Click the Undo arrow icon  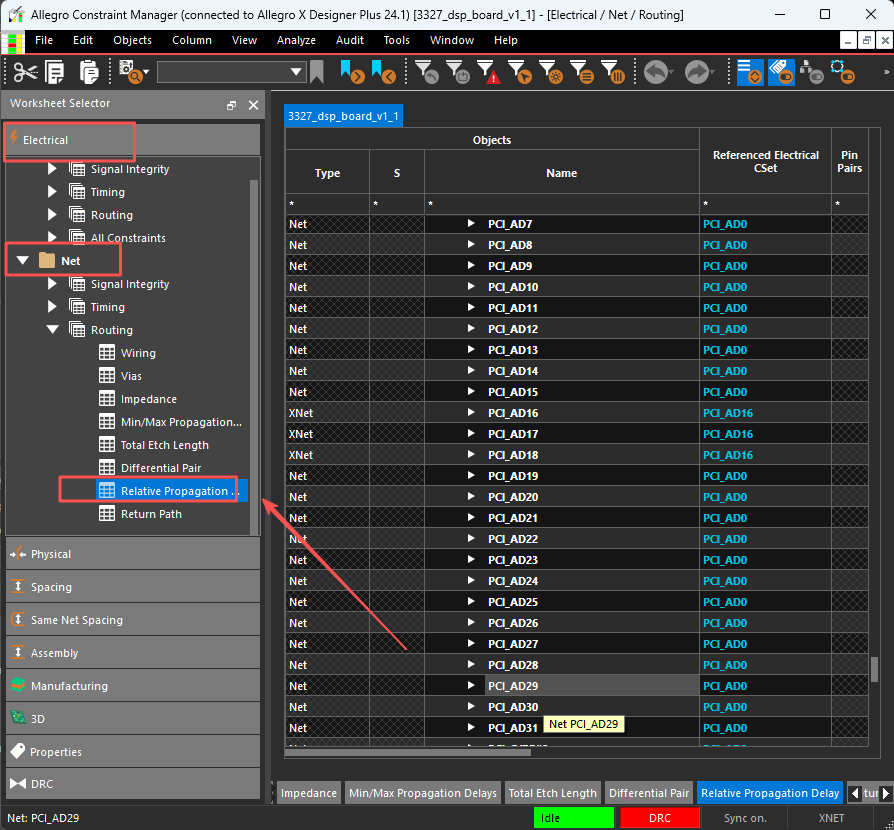[x=656, y=72]
